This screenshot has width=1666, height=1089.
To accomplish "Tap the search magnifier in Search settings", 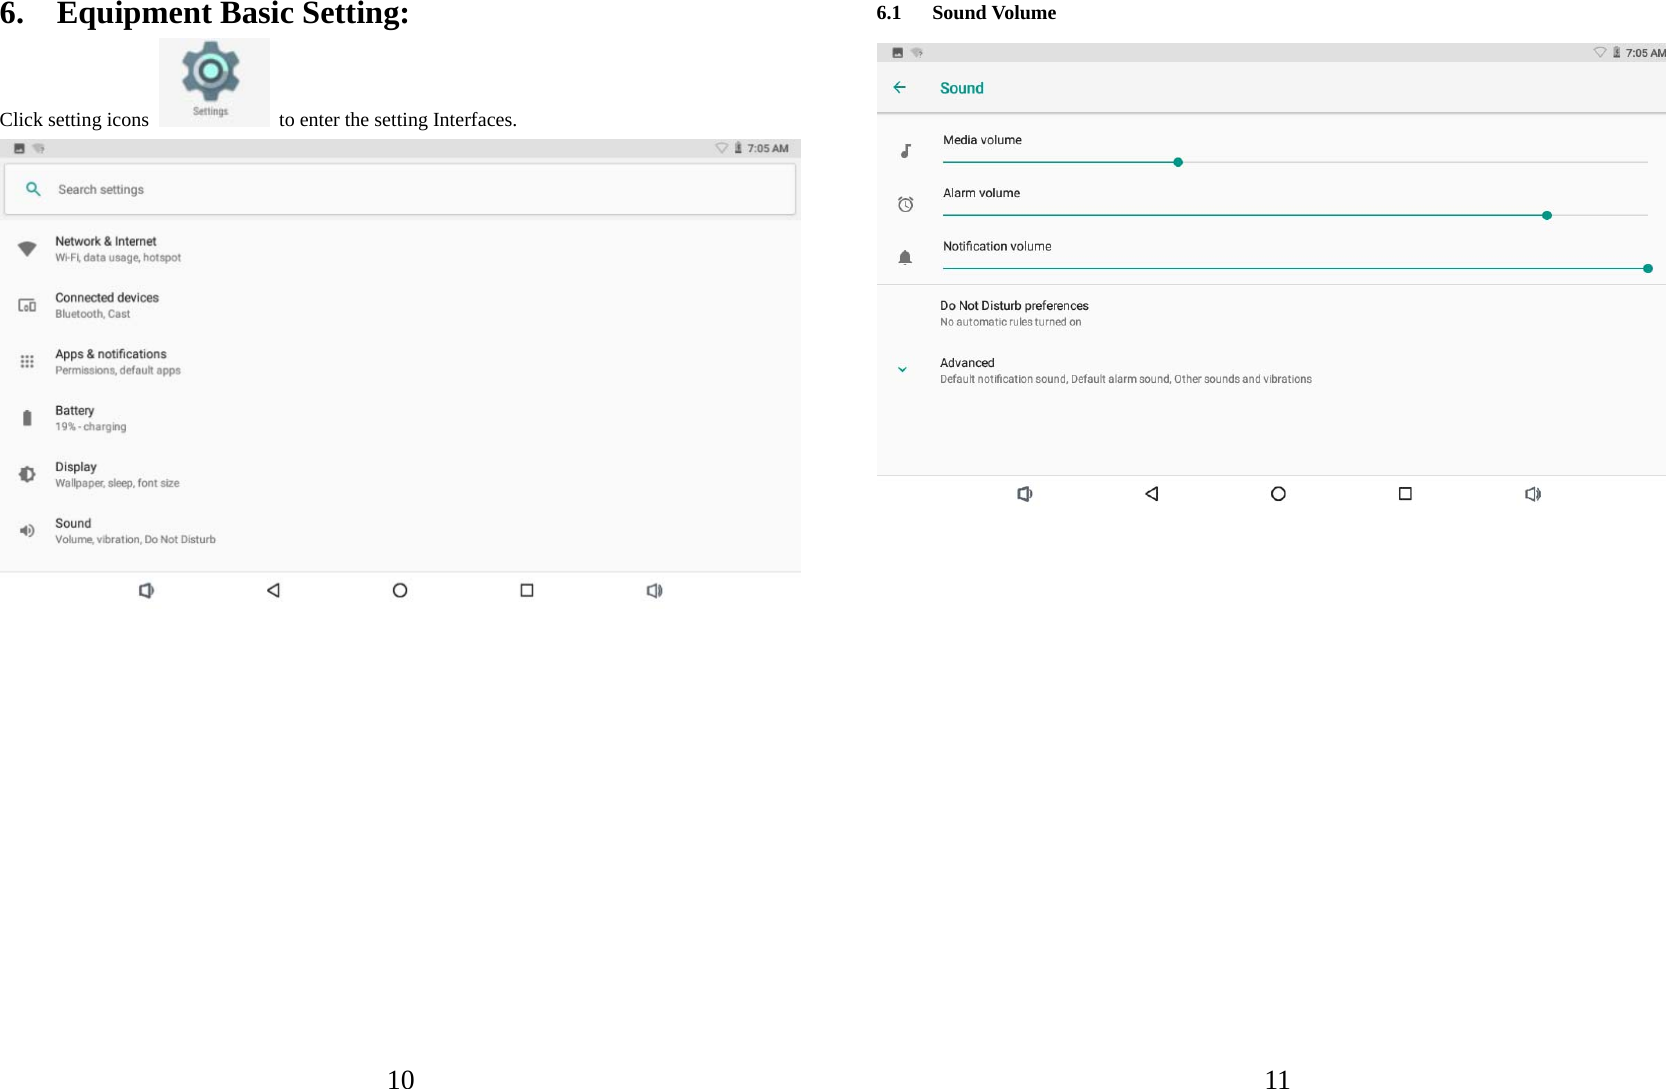I will coord(33,189).
